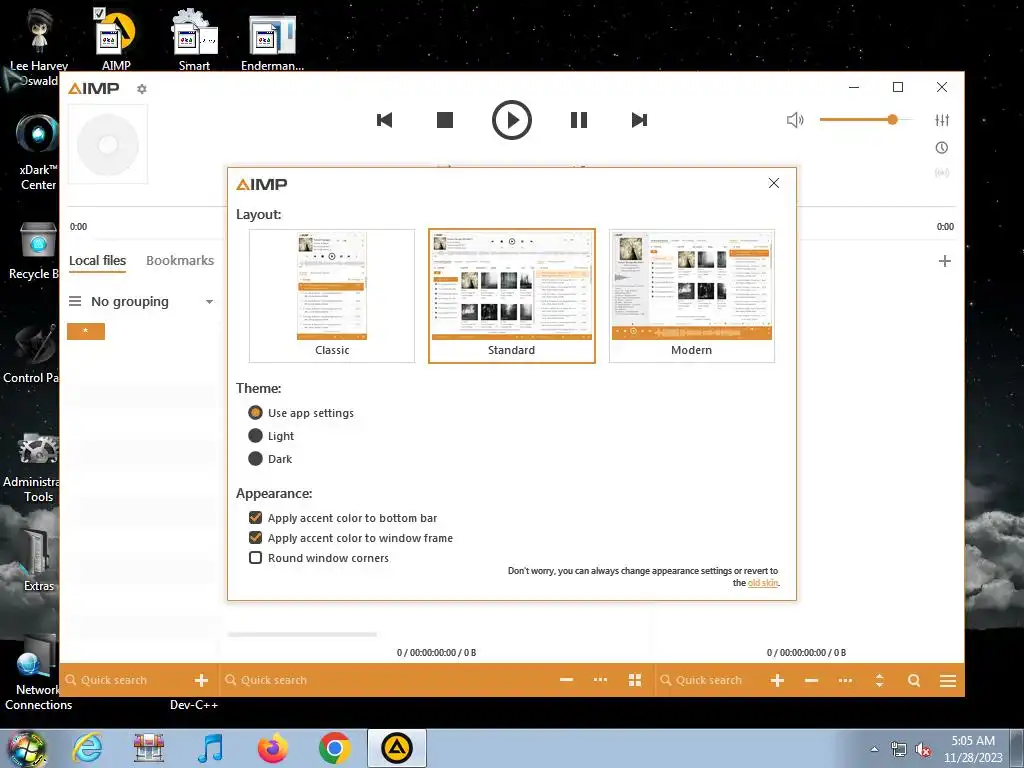This screenshot has width=1024, height=768.
Task: Open Google Chrome from the taskbar
Action: coord(334,748)
